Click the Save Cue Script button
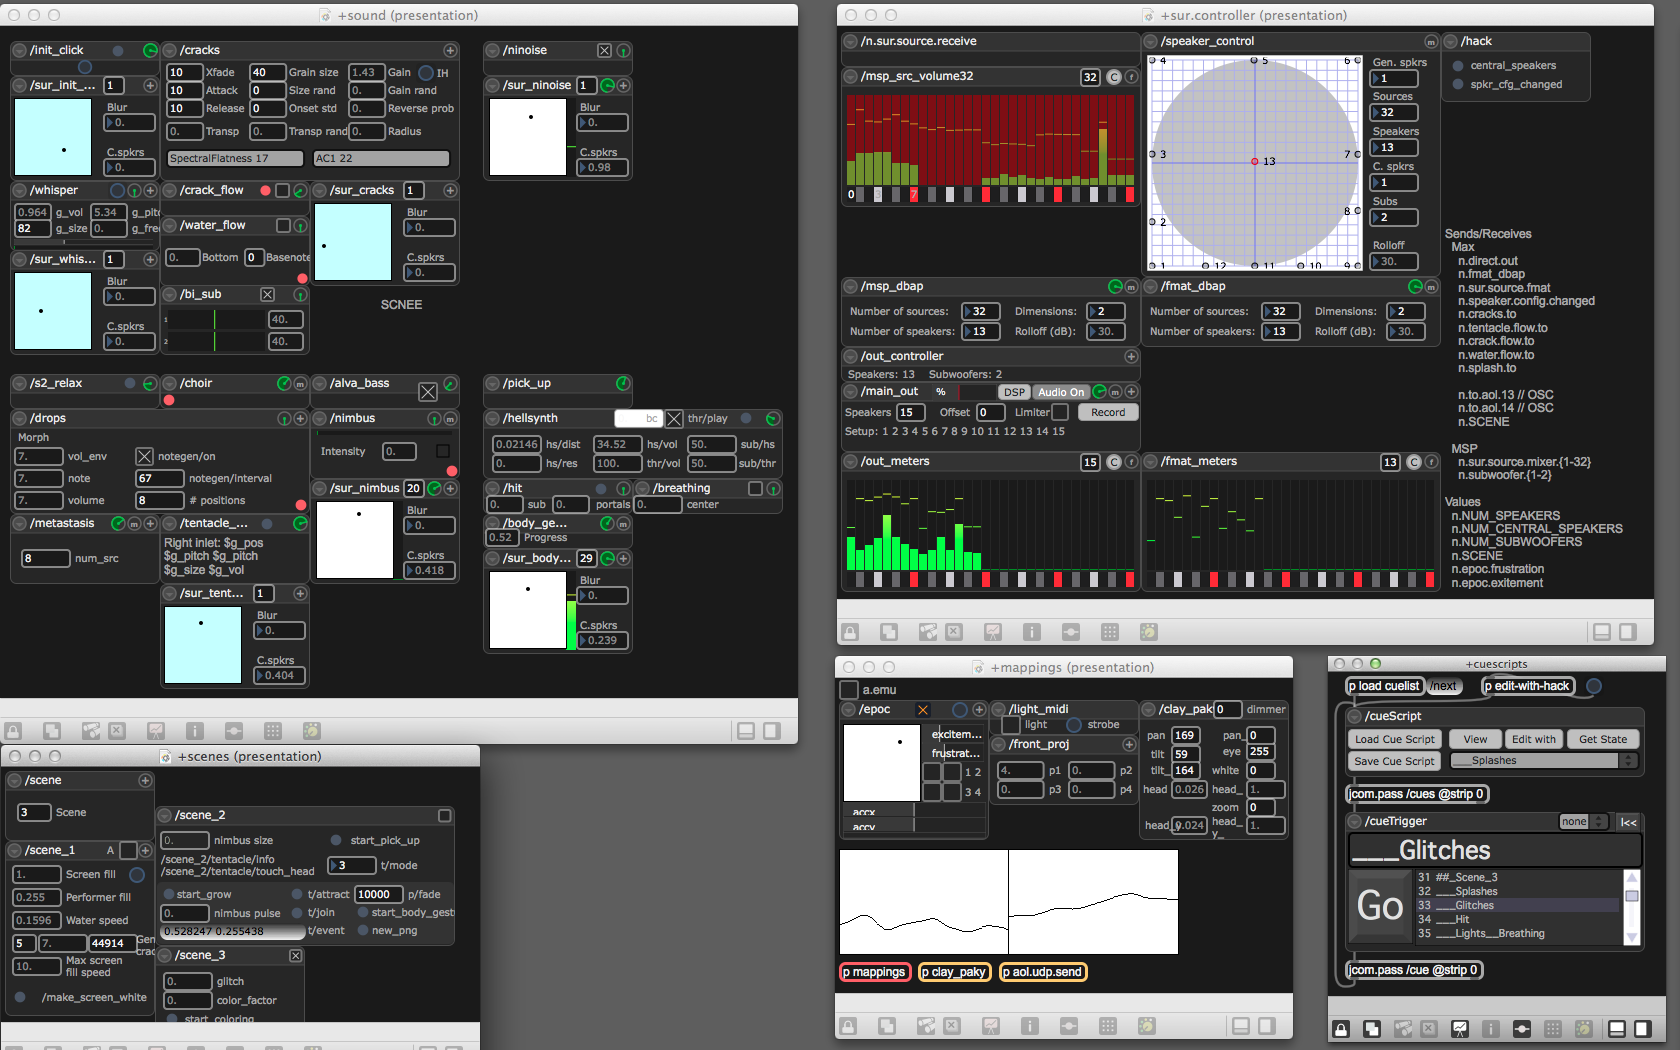This screenshot has height=1050, width=1680. [1394, 762]
